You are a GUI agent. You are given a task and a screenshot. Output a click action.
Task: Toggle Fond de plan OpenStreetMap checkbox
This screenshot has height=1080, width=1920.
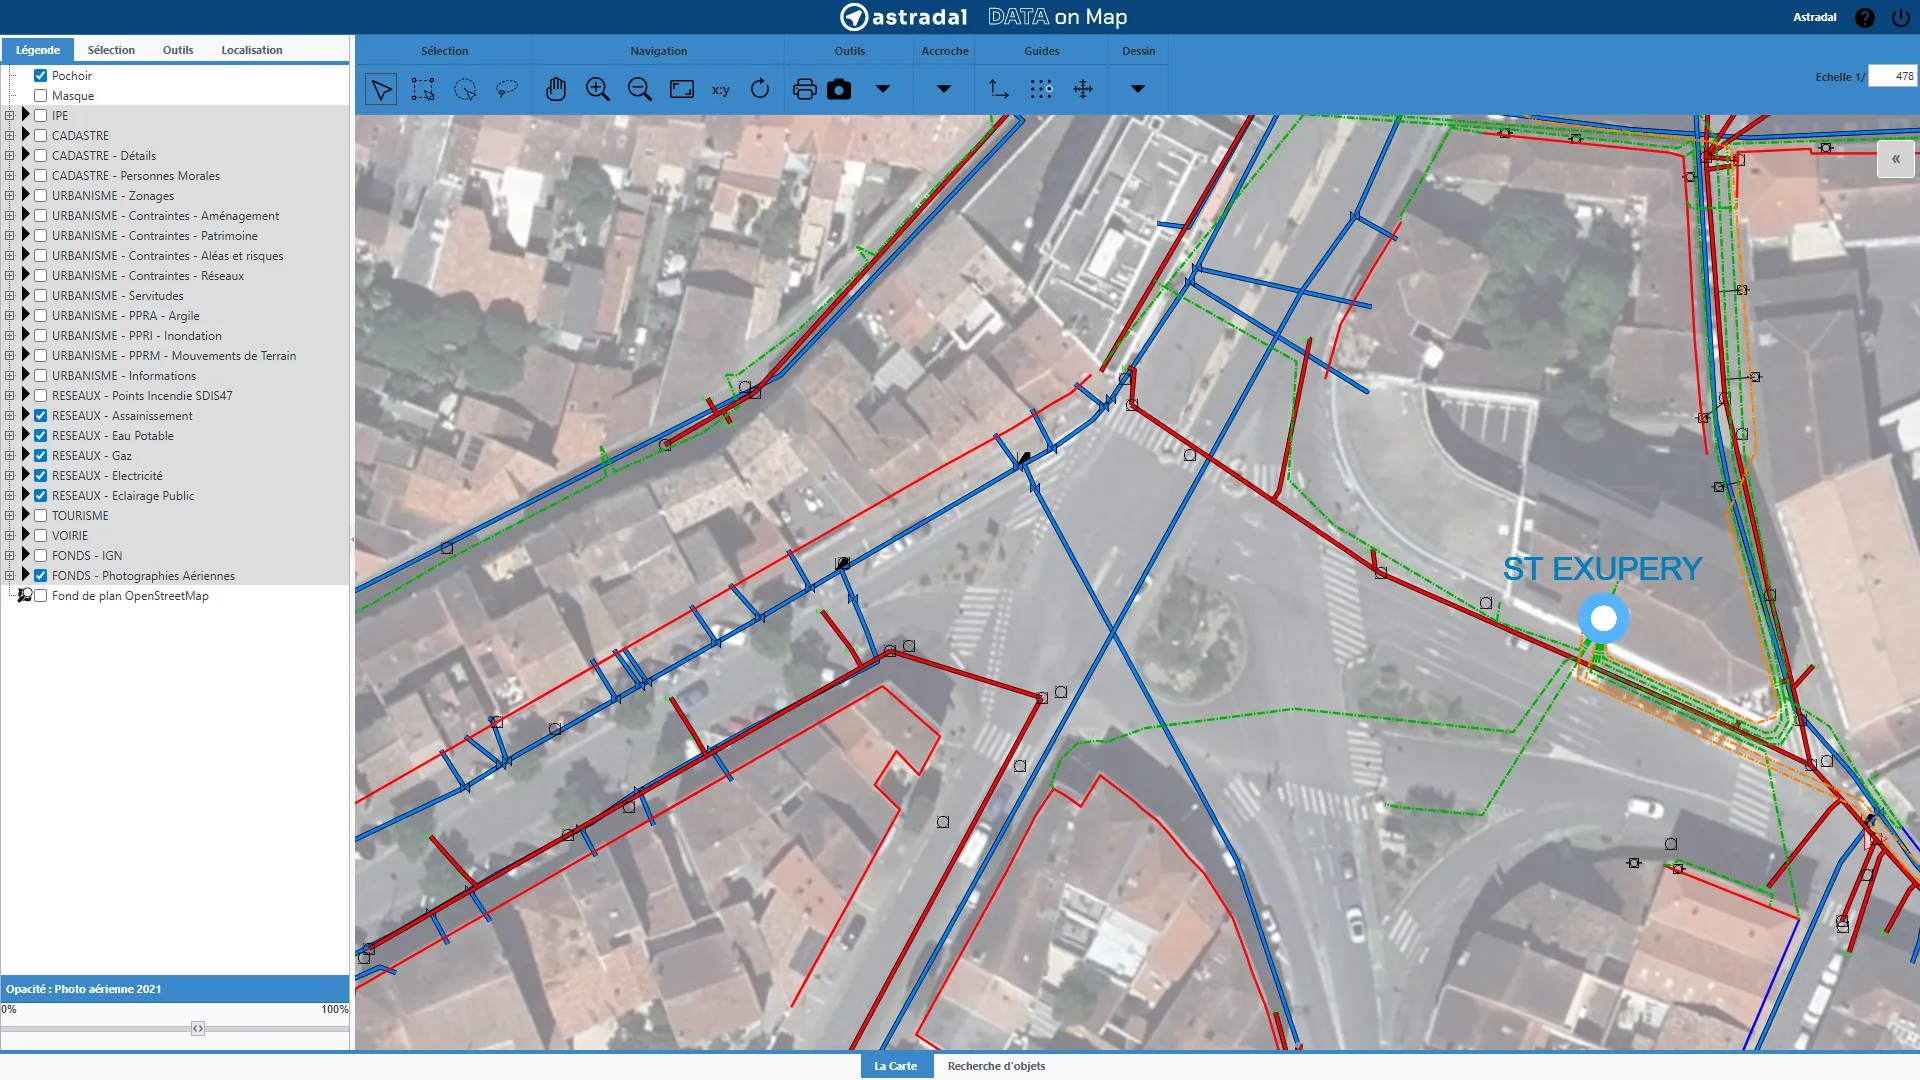[41, 596]
